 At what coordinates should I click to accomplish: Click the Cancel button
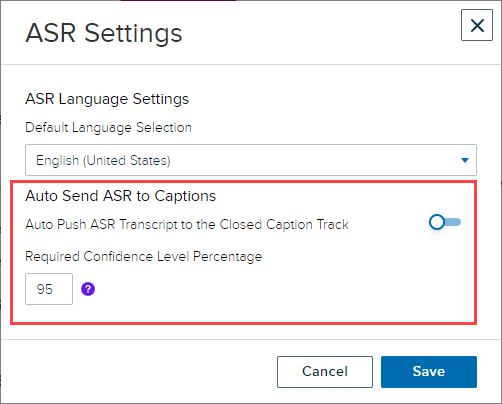(x=325, y=372)
